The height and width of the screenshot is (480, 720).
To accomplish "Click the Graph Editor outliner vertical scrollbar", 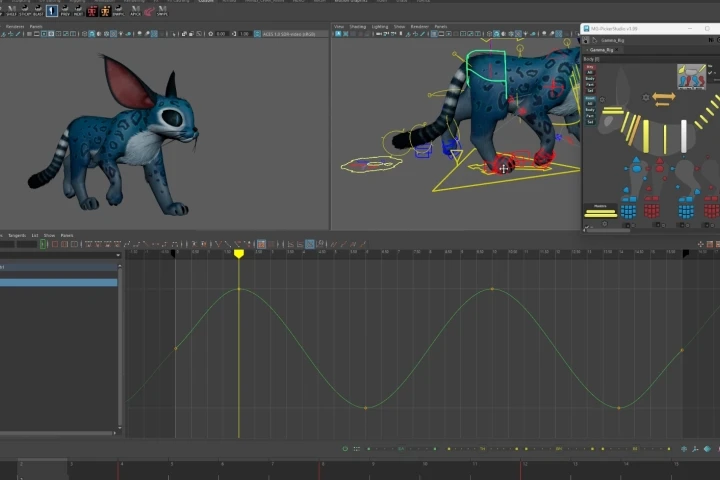I will tap(120, 347).
